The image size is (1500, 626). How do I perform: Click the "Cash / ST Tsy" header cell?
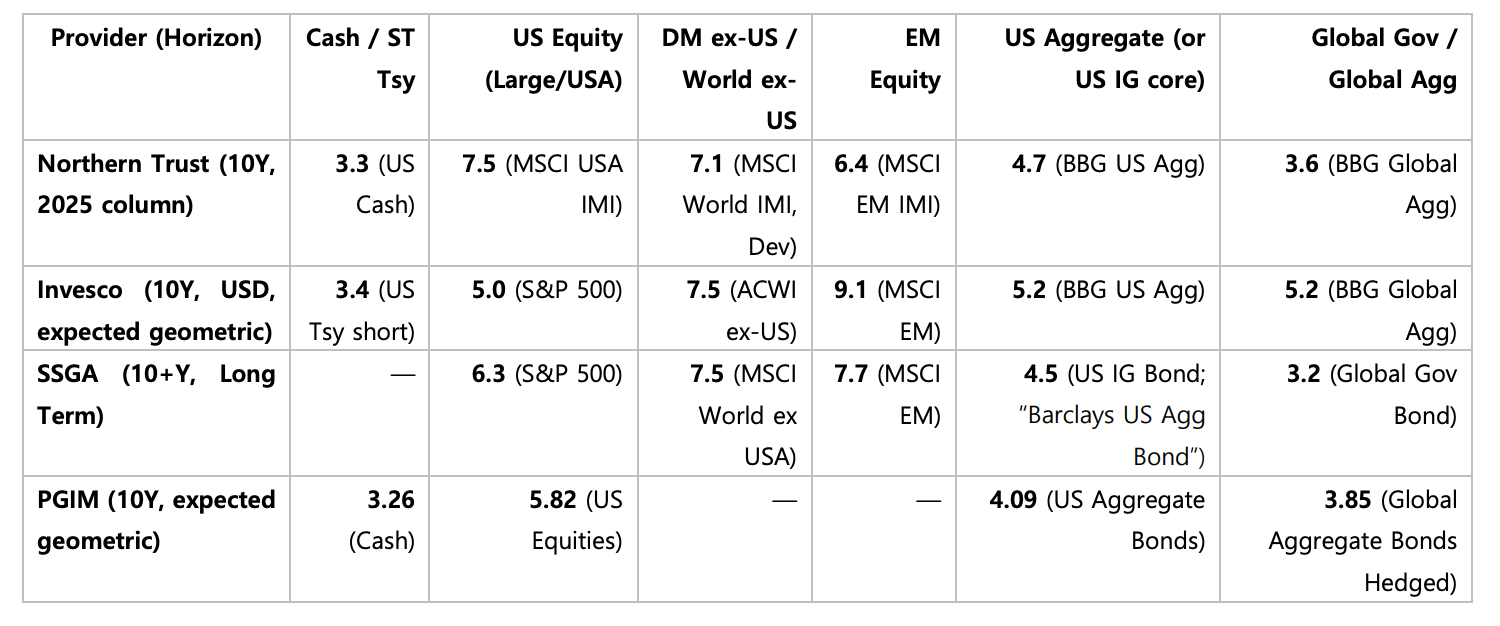(x=360, y=59)
